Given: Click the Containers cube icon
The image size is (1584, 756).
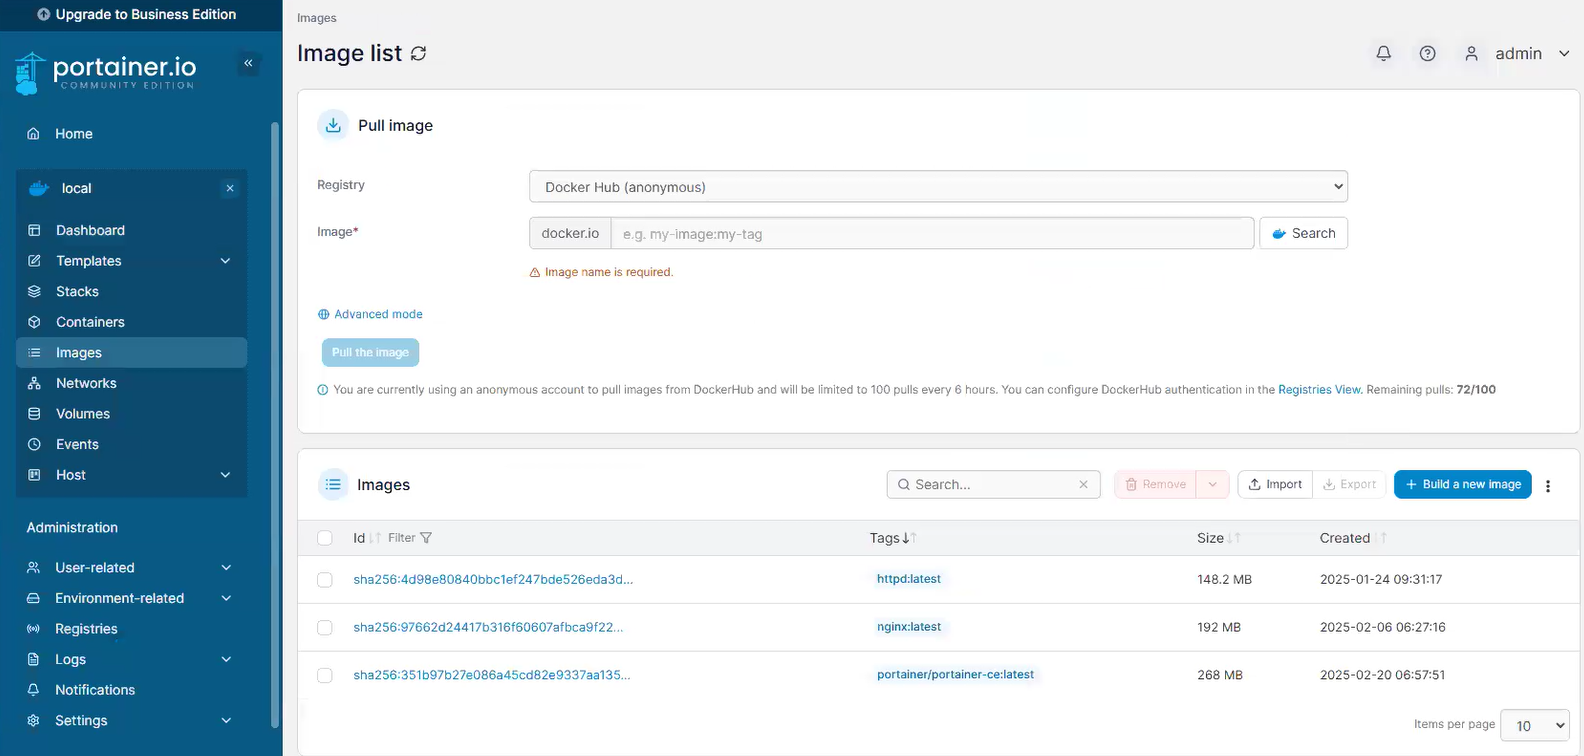Looking at the screenshot, I should point(34,322).
